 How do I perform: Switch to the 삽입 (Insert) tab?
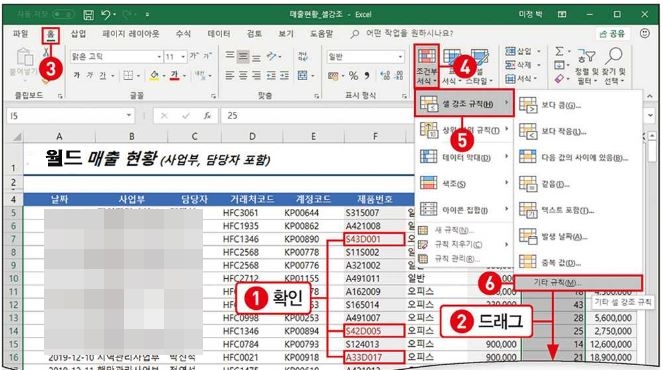(78, 34)
